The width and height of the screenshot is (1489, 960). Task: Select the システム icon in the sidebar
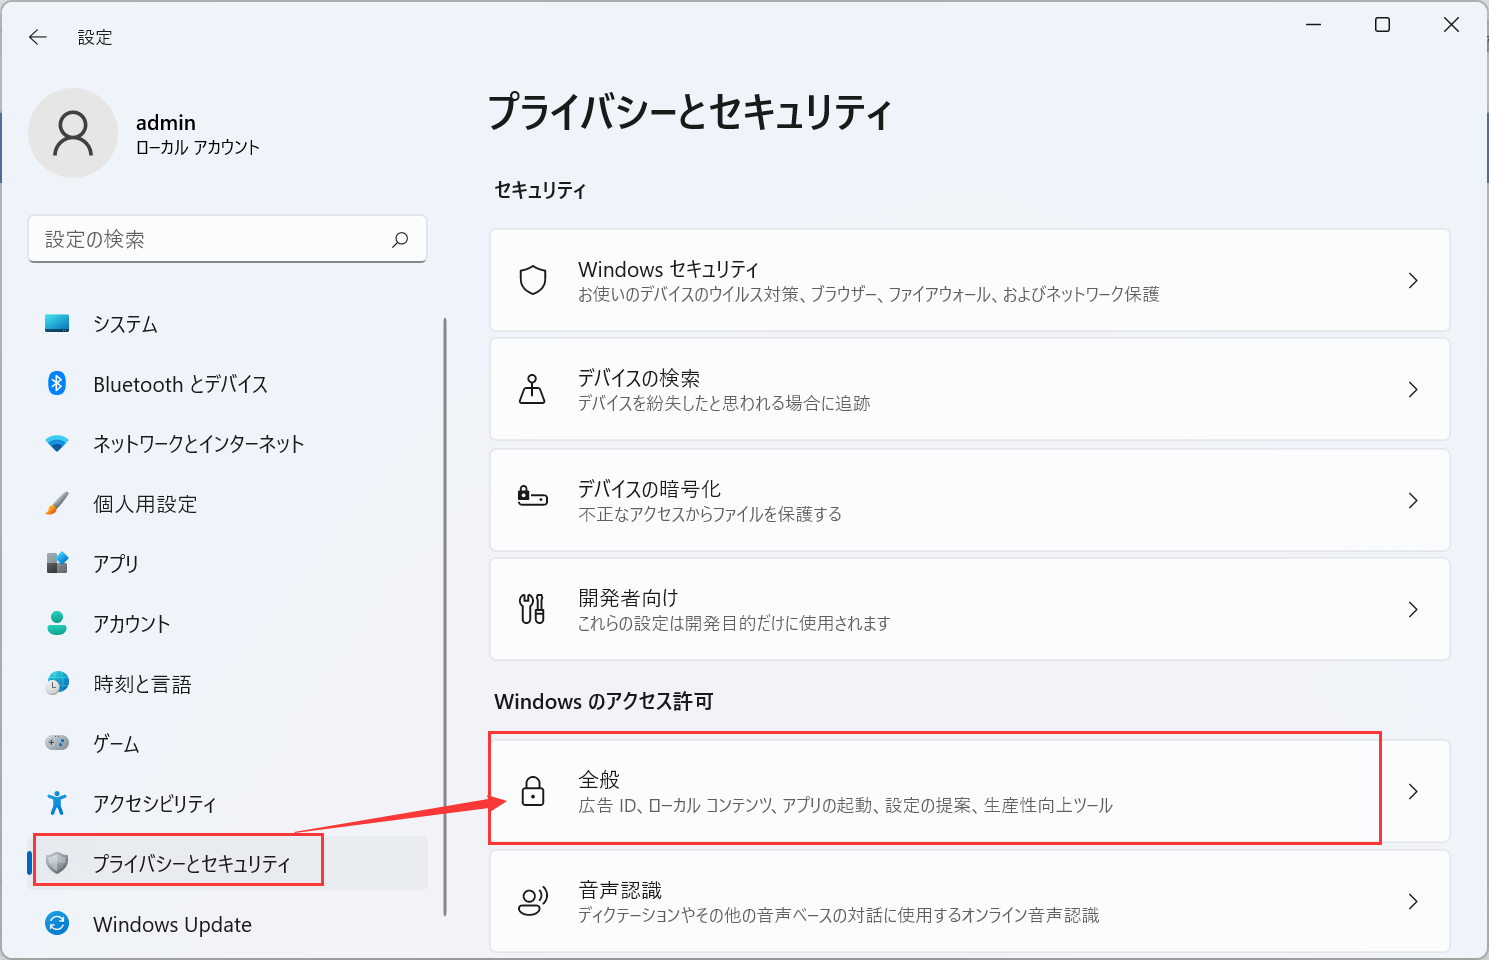(x=57, y=323)
